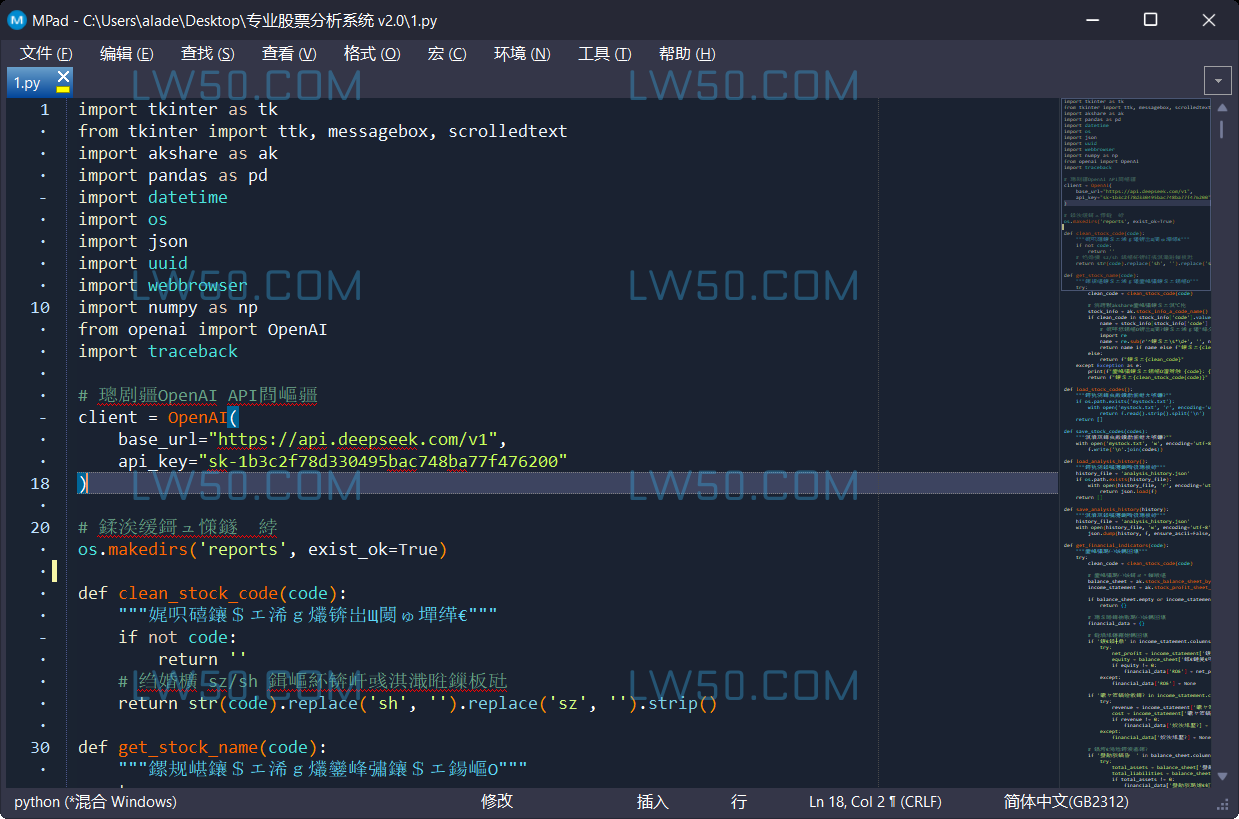Switch to the 1.py file tab
The width and height of the screenshot is (1239, 819).
(28, 83)
